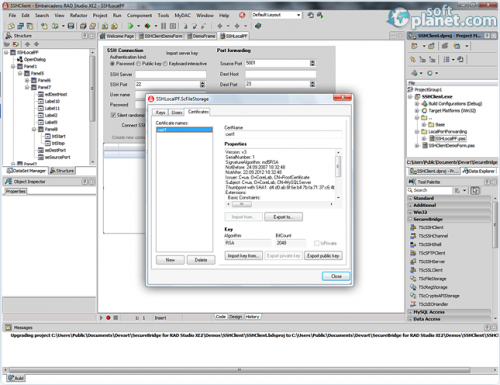Click the TScCryptoAPIStorage component icon
The height and width of the screenshot is (385, 500).
413,296
